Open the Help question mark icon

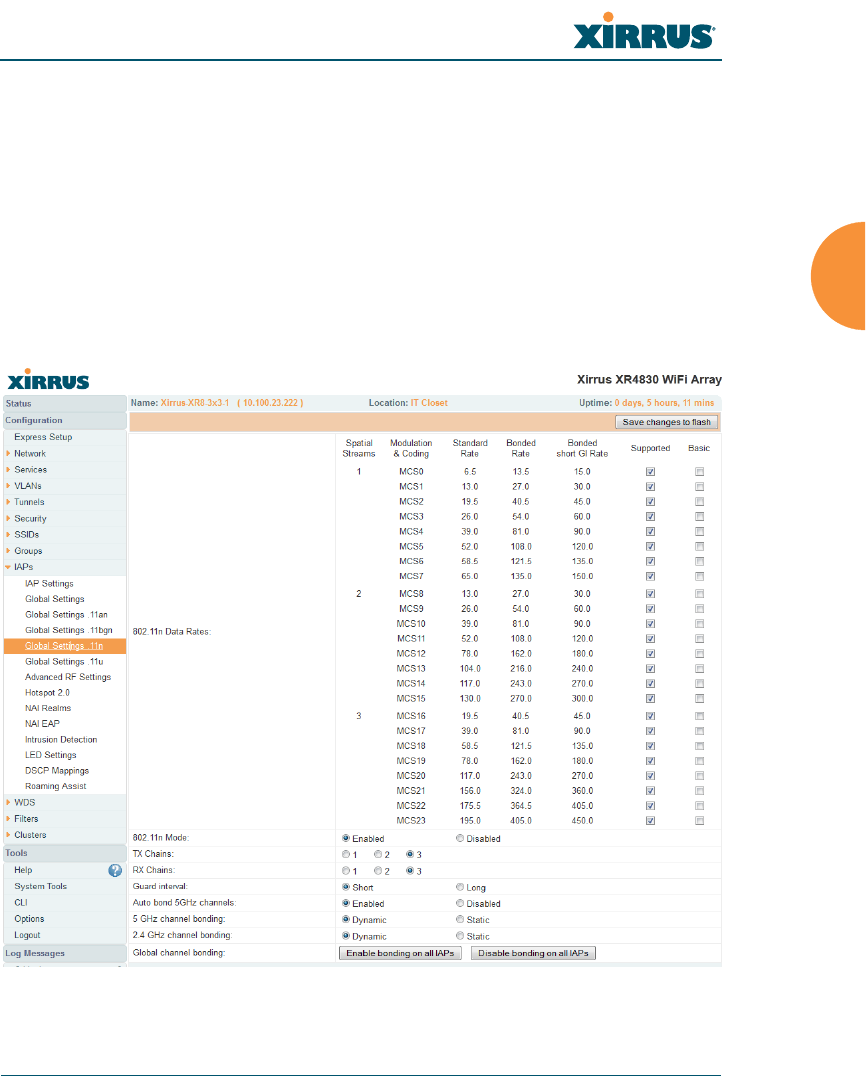coord(115,870)
